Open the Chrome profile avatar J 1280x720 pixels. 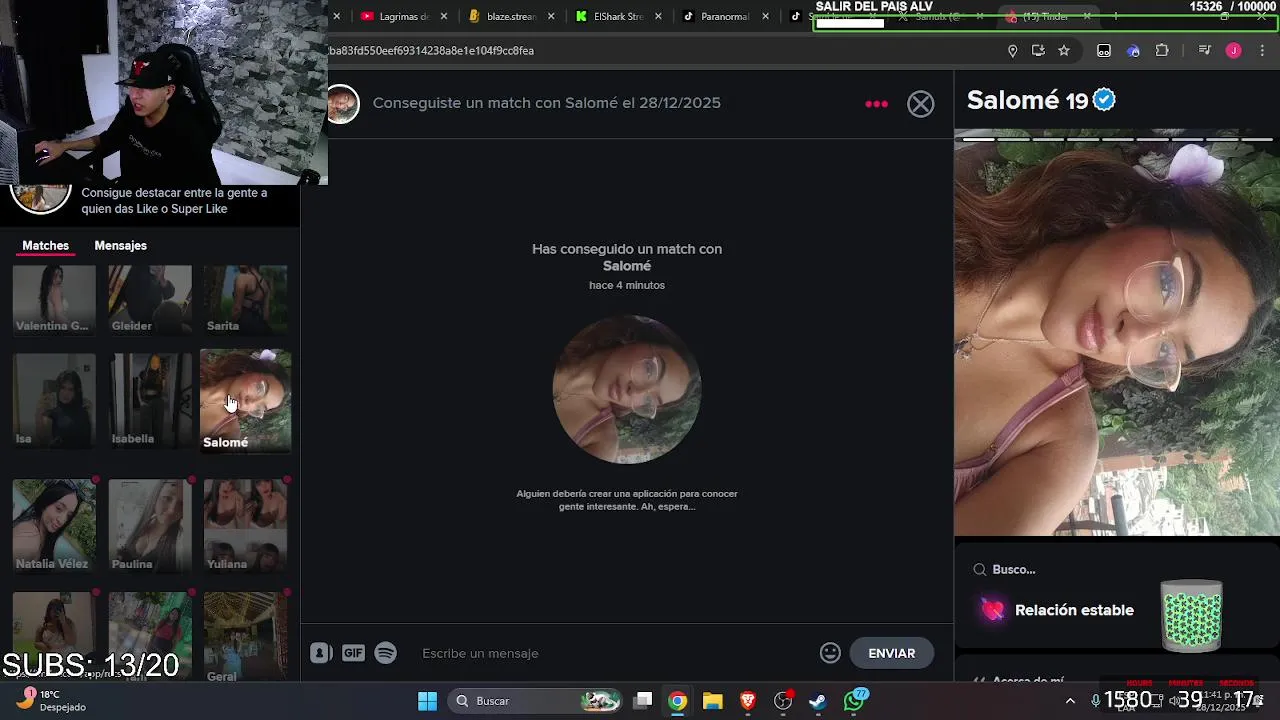coord(1234,51)
